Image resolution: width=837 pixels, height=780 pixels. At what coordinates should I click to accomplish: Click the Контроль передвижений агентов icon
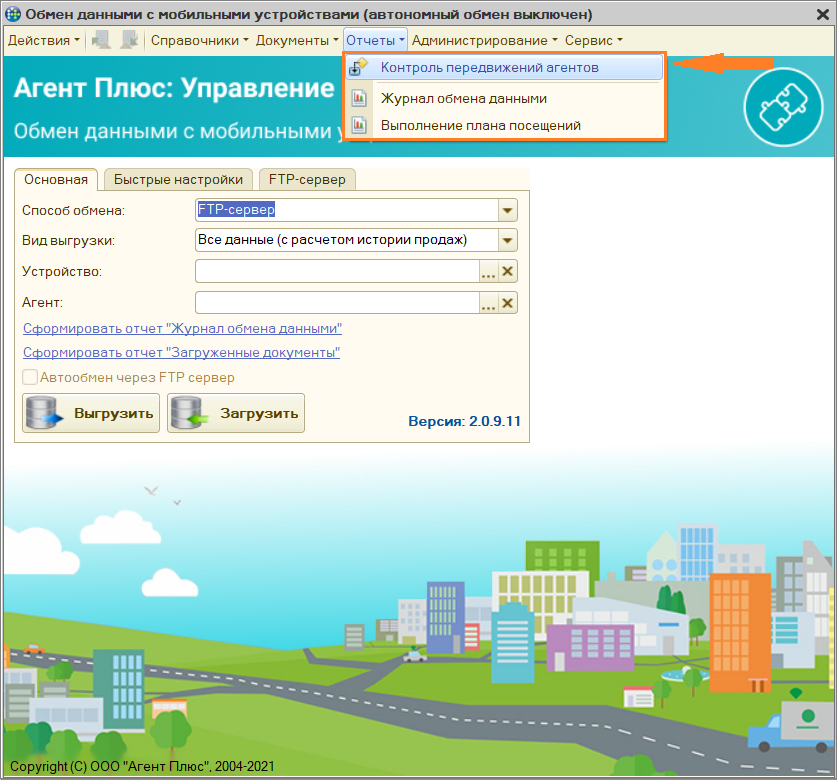tap(358, 68)
